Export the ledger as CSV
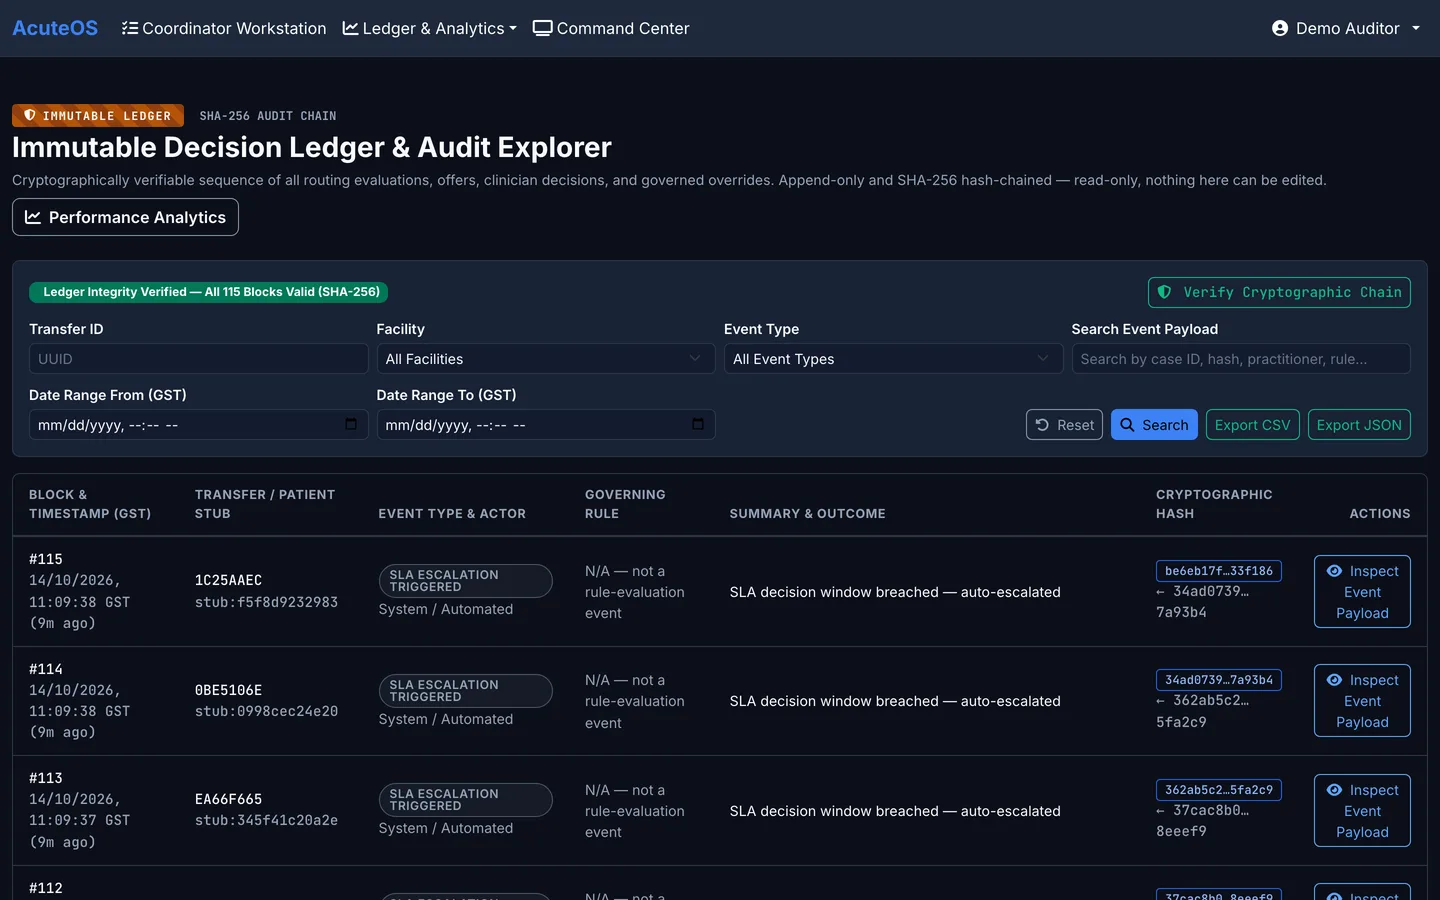1440x900 pixels. (1252, 425)
